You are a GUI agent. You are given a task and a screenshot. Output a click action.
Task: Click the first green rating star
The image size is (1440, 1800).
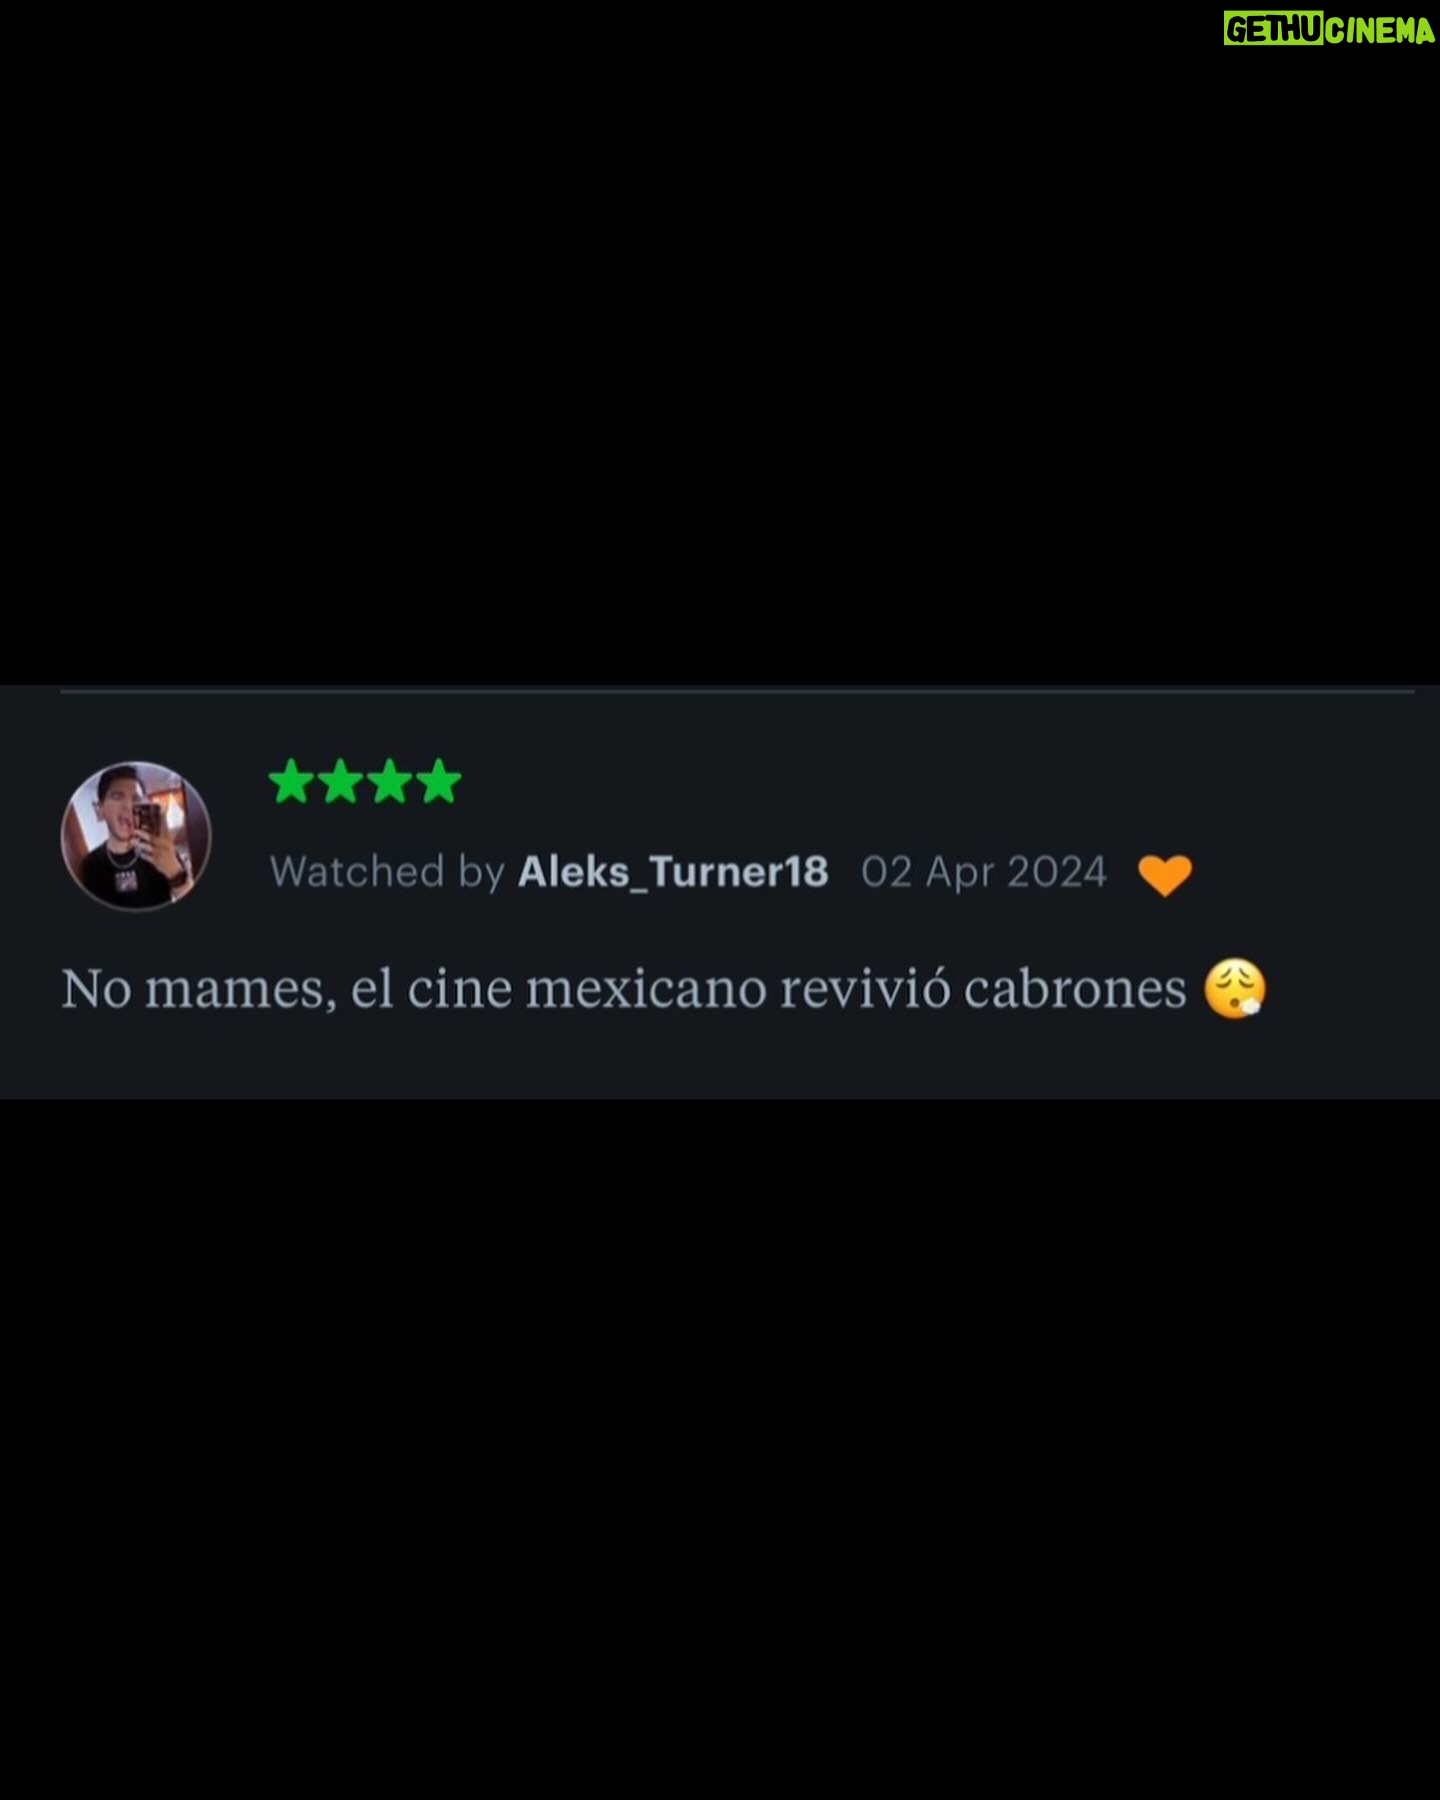291,782
